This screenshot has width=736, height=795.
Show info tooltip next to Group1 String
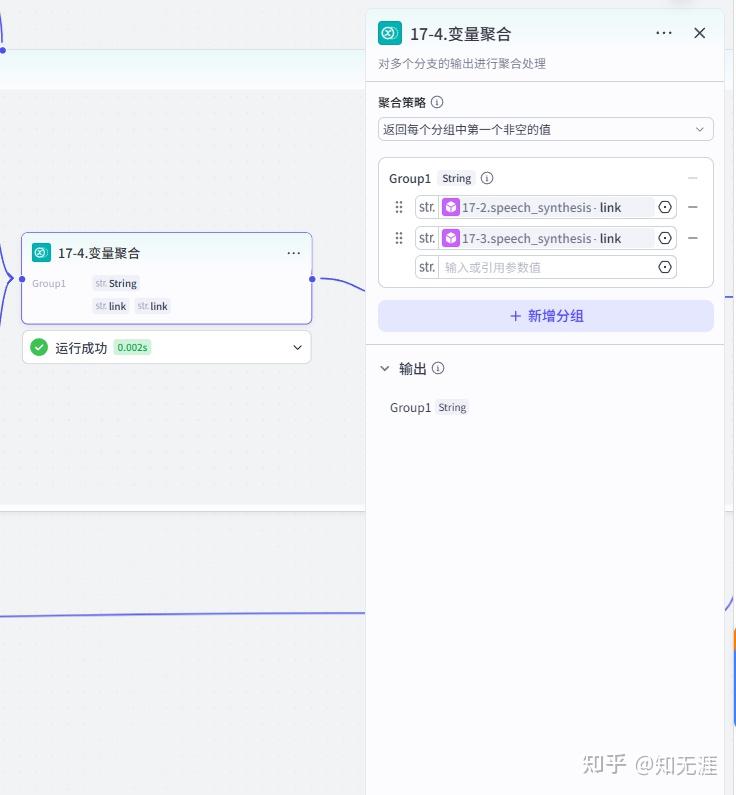487,178
